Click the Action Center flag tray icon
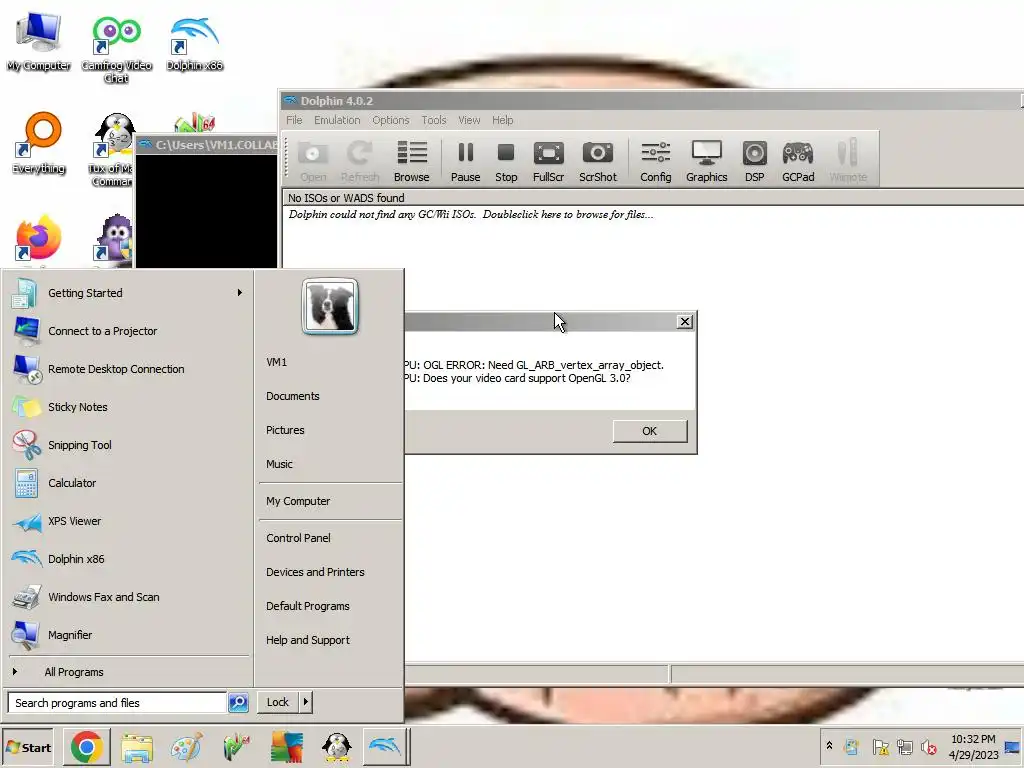Screen dimensions: 1024x768 pyautogui.click(x=880, y=747)
